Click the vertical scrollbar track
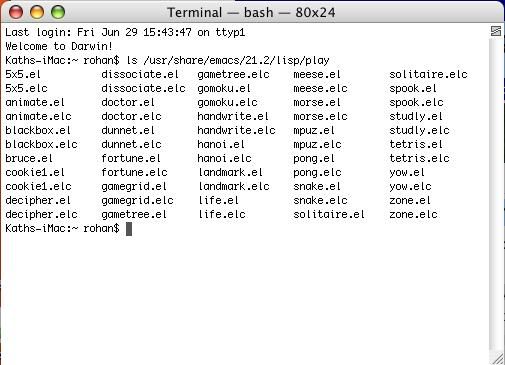 tap(496, 193)
